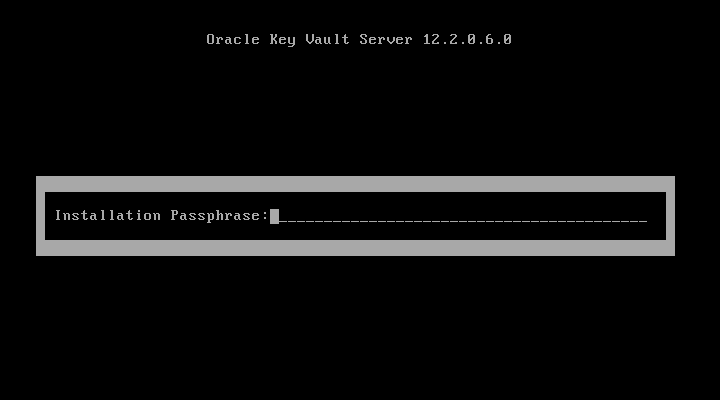
Task: Click the word 'Installation' in the prompt
Action: (x=108, y=215)
